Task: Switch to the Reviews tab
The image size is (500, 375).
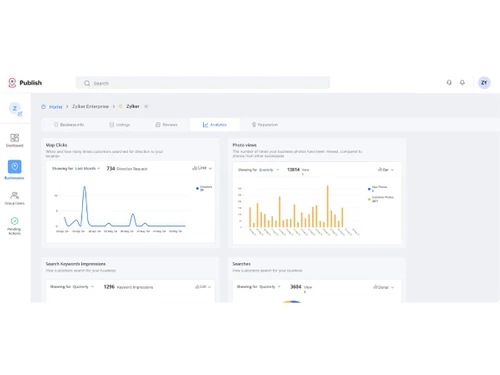Action: [166, 125]
